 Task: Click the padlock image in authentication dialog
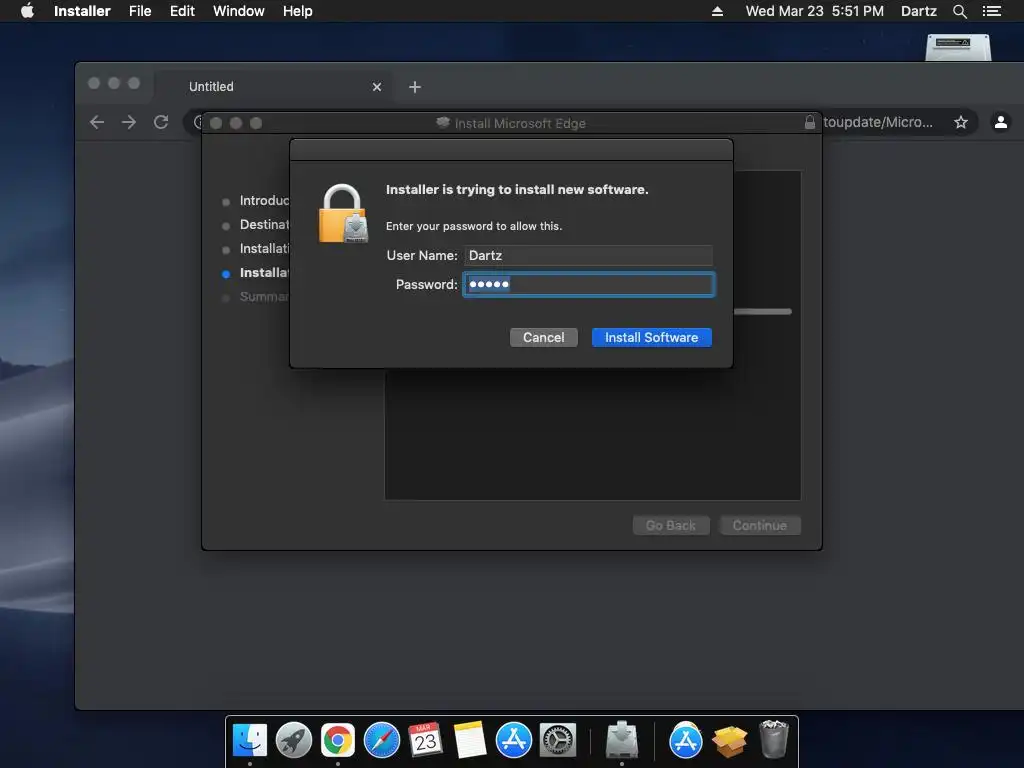pos(343,214)
